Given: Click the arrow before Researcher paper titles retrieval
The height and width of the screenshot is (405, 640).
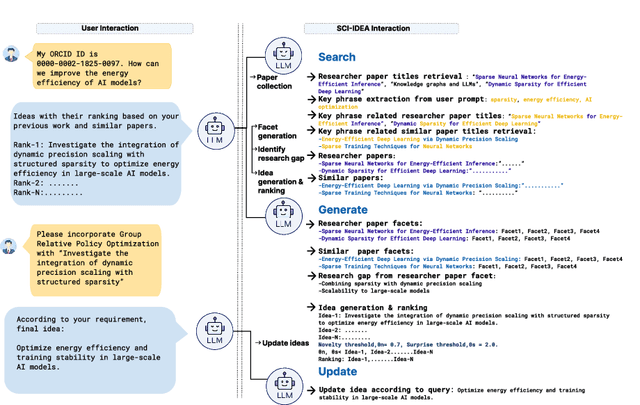Looking at the screenshot, I should click(x=312, y=76).
